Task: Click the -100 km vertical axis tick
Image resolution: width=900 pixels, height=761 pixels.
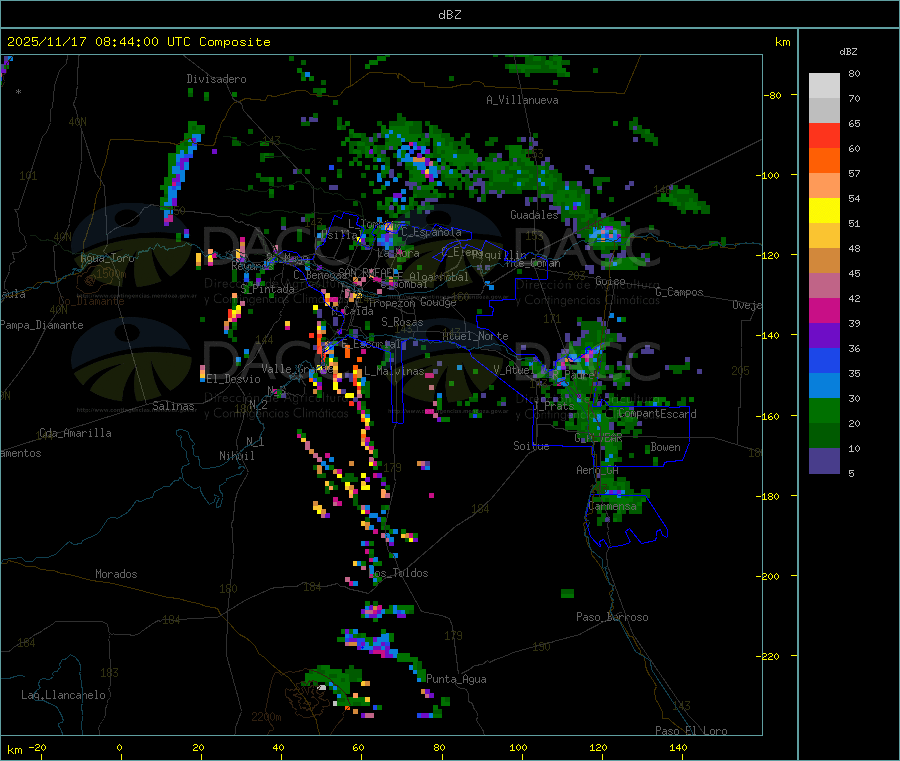Action: coord(767,175)
